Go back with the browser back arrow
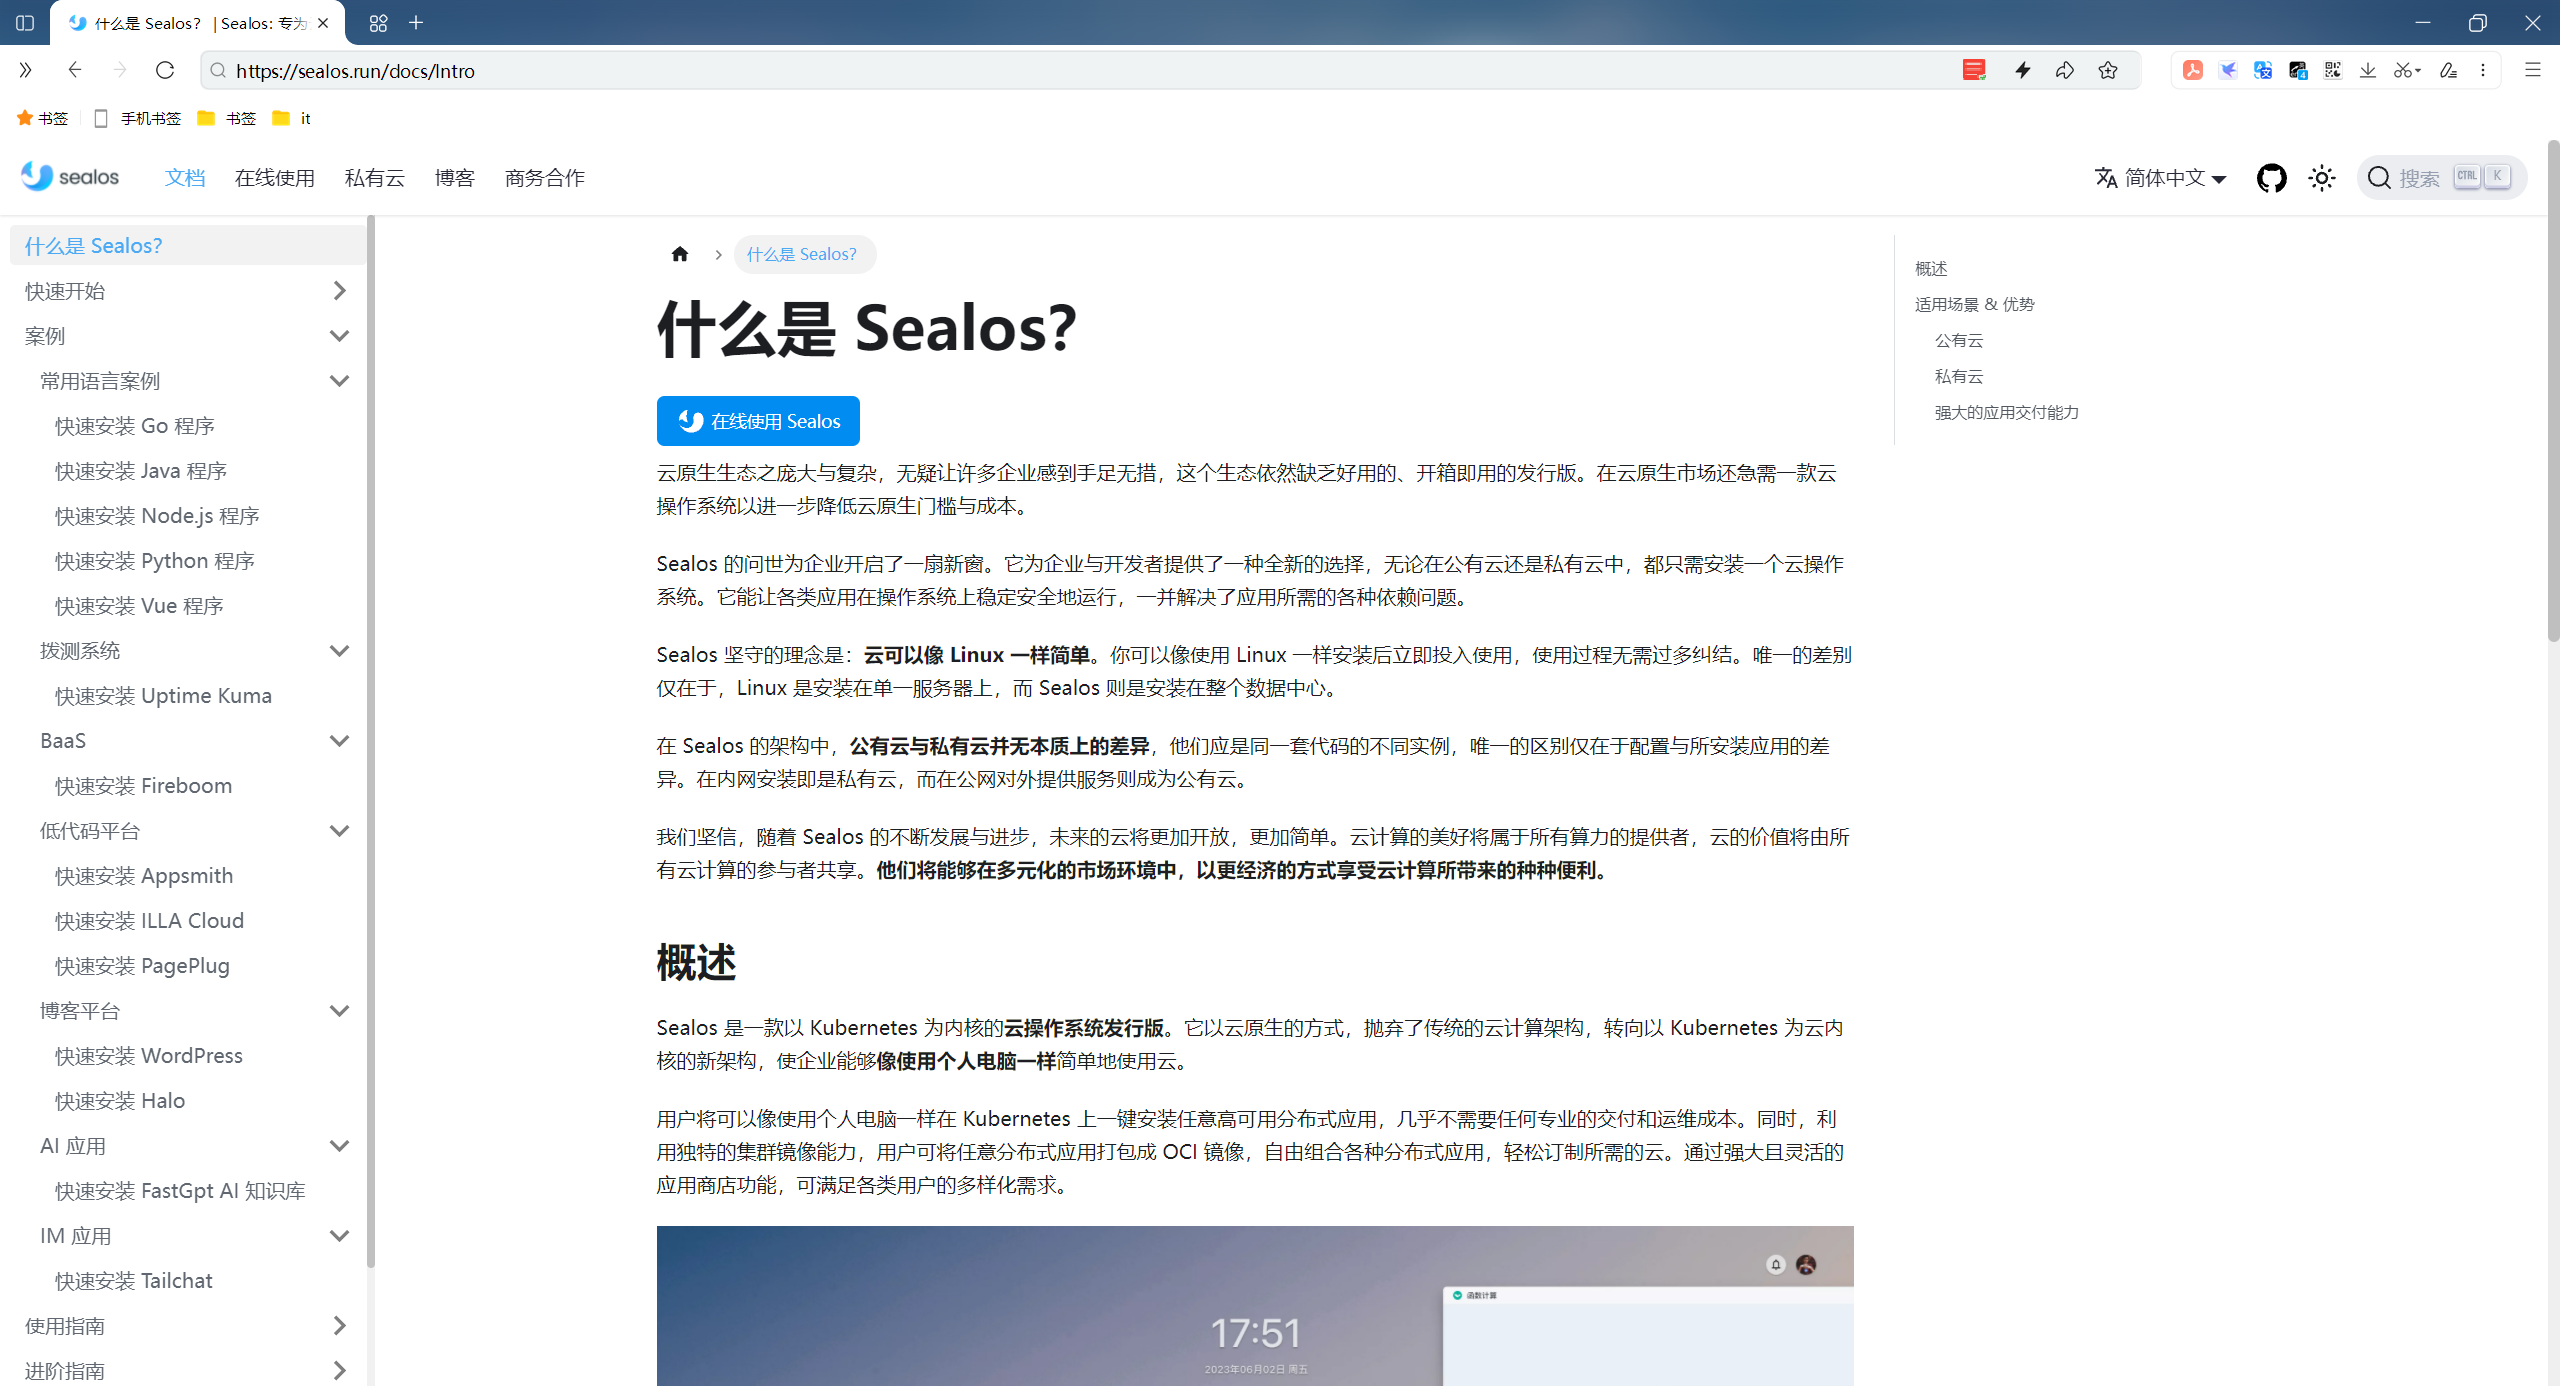The height and width of the screenshot is (1386, 2560). coord(74,70)
